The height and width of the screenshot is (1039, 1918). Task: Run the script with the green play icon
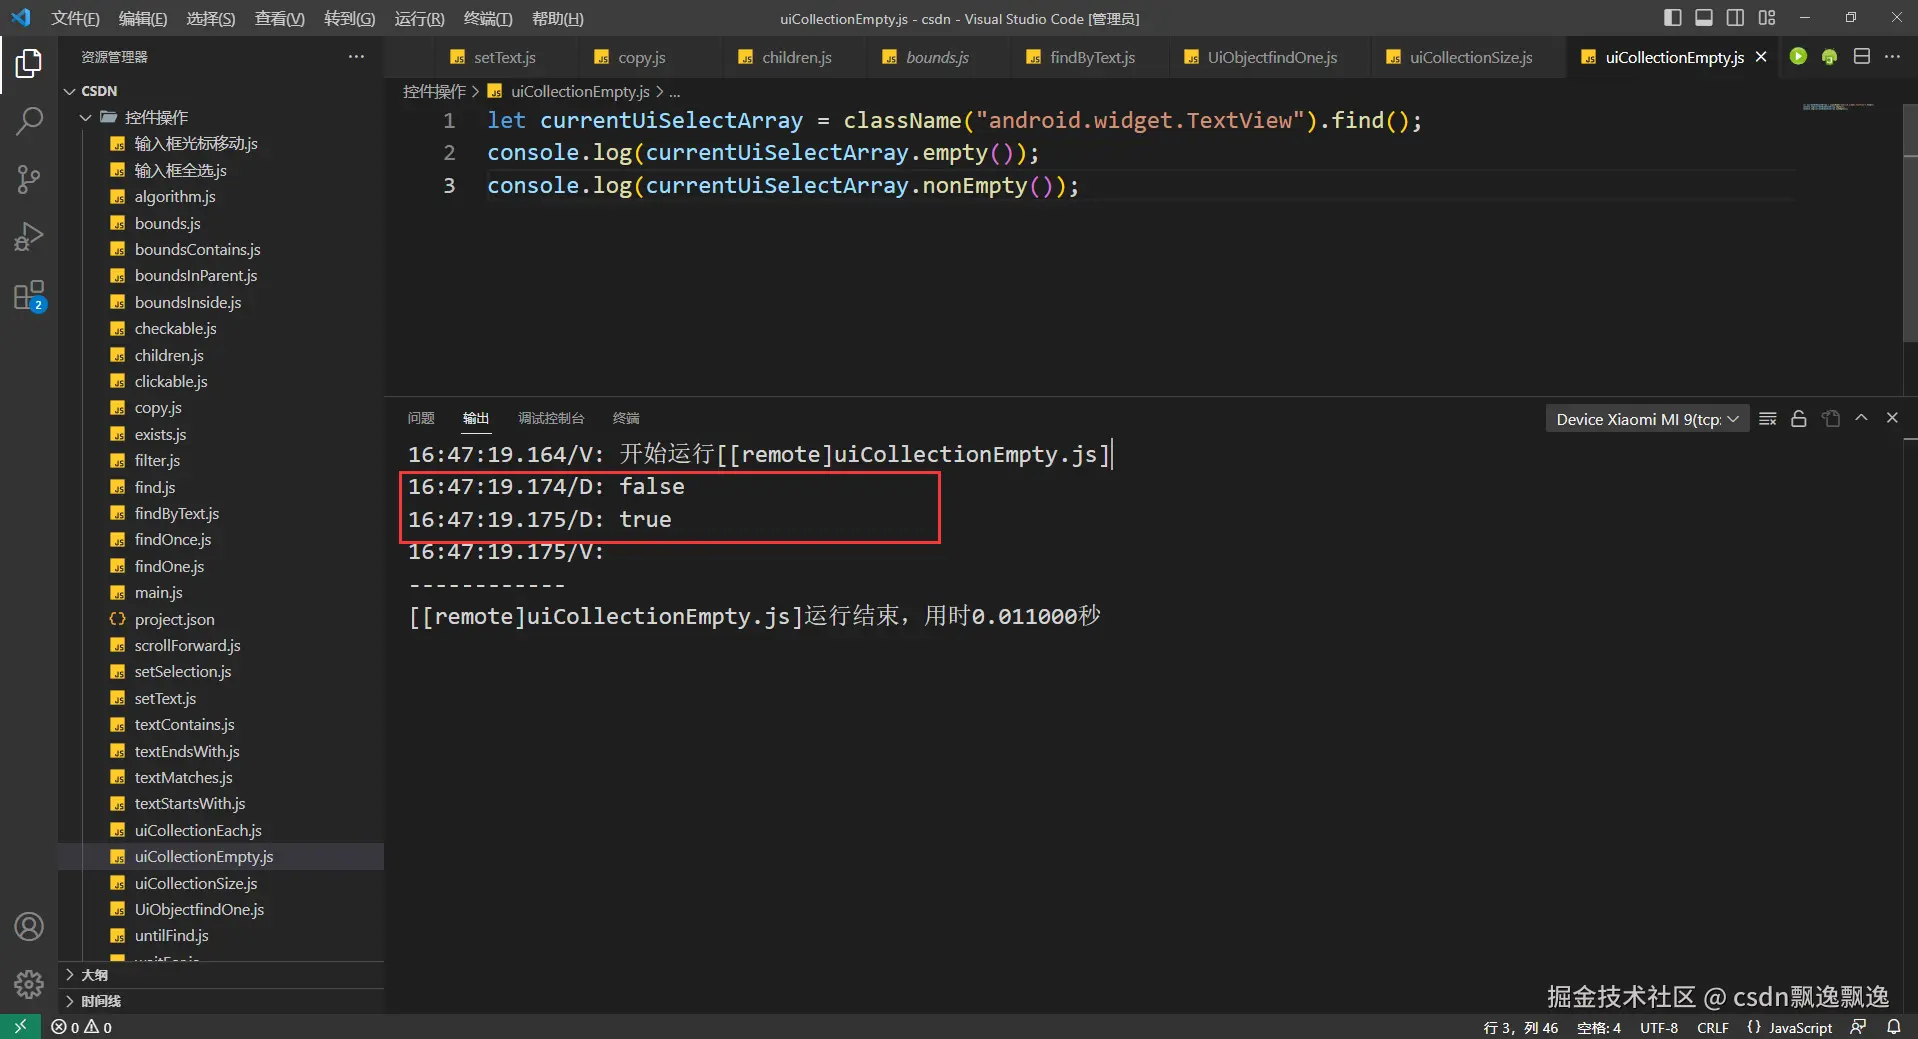[x=1798, y=57]
